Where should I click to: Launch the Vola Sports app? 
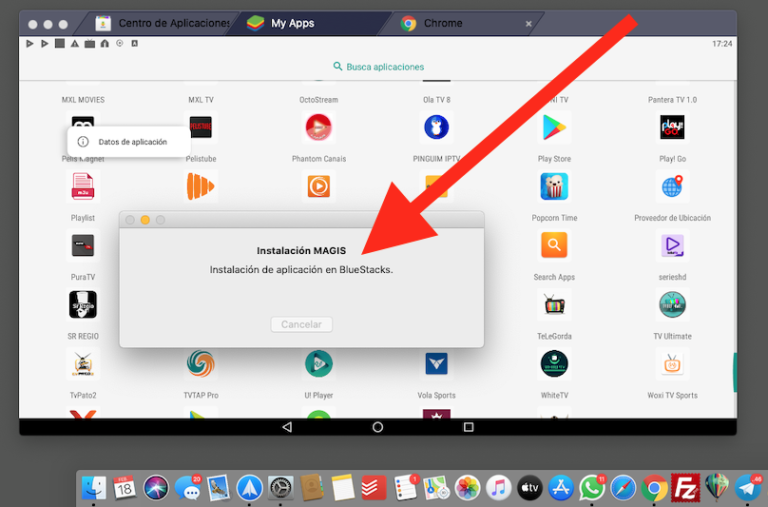click(436, 363)
